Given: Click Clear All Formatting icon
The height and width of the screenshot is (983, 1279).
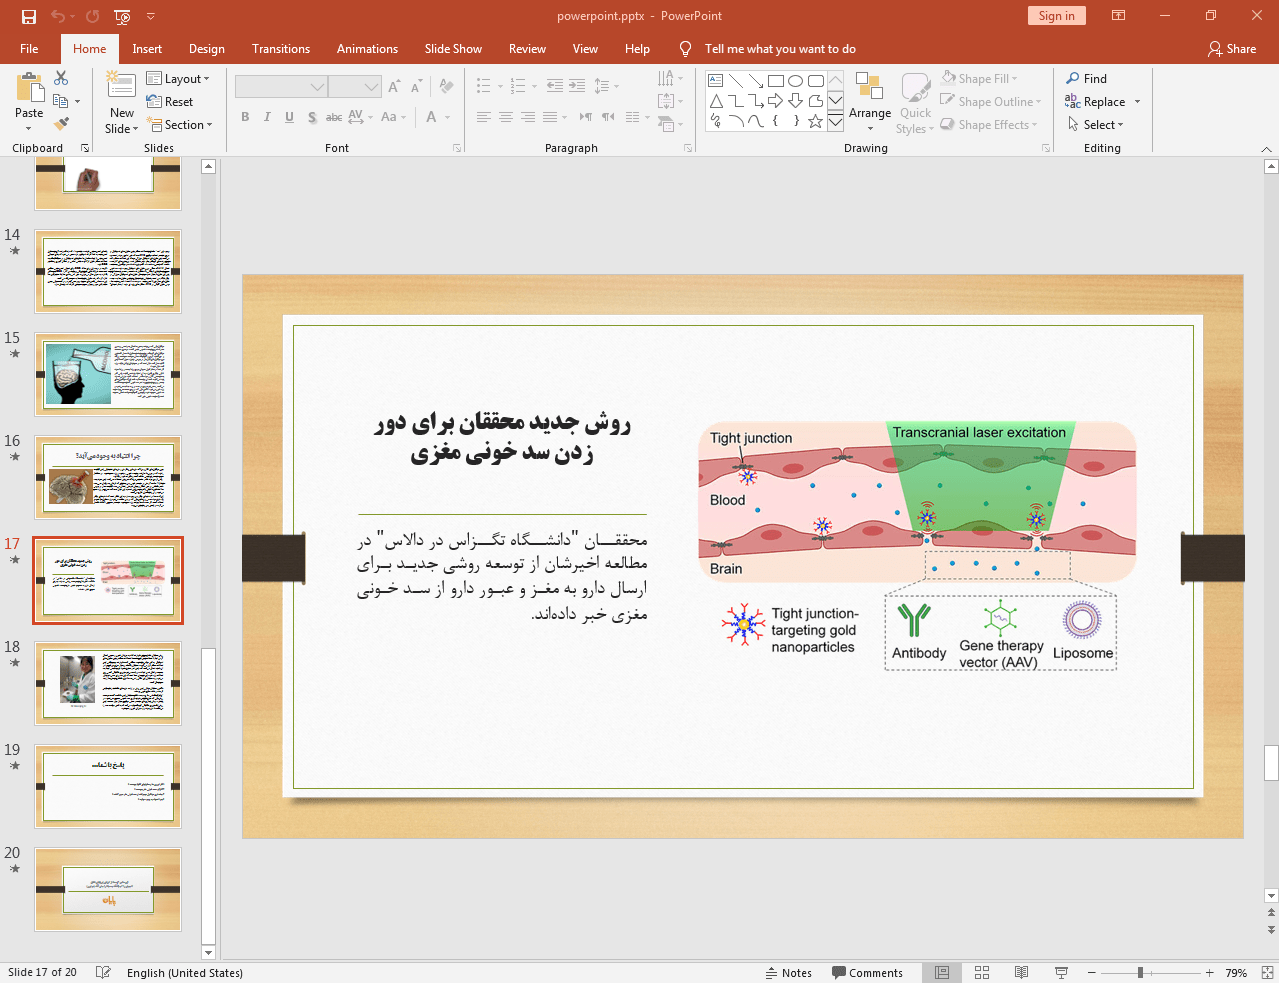Looking at the screenshot, I should [x=446, y=87].
